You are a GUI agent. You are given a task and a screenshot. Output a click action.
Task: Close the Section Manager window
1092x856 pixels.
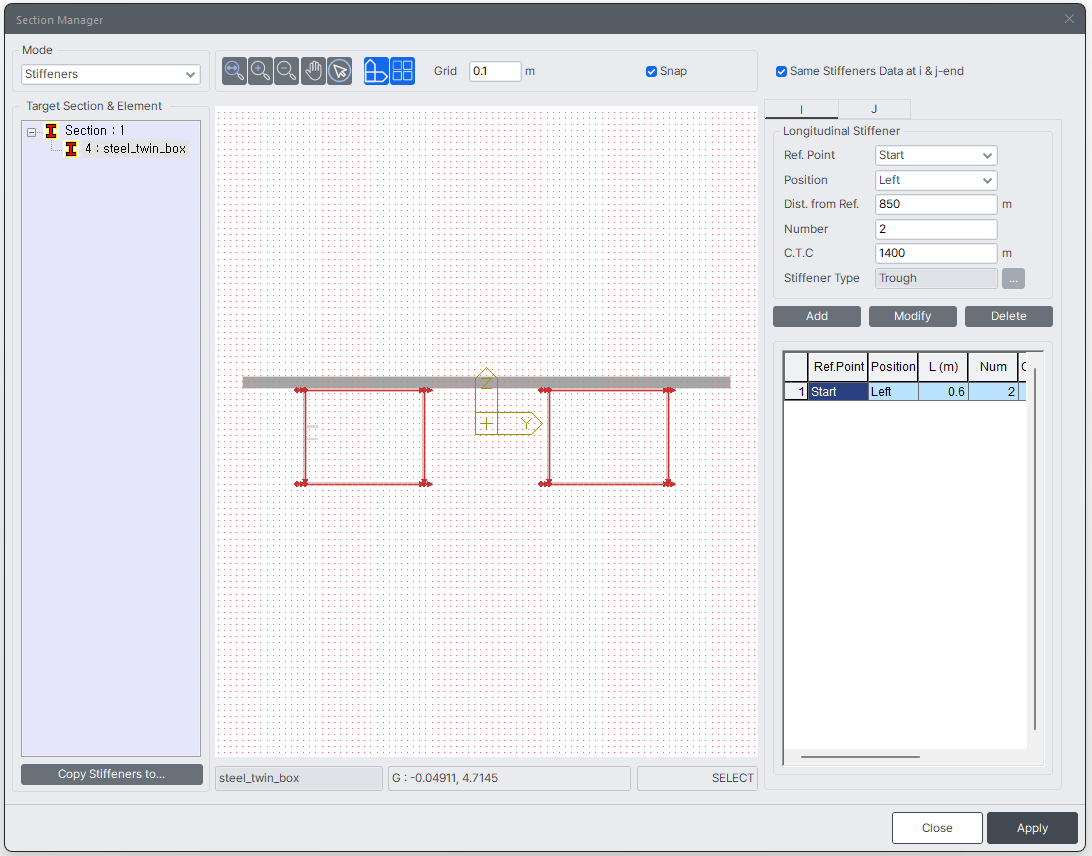pos(1070,19)
